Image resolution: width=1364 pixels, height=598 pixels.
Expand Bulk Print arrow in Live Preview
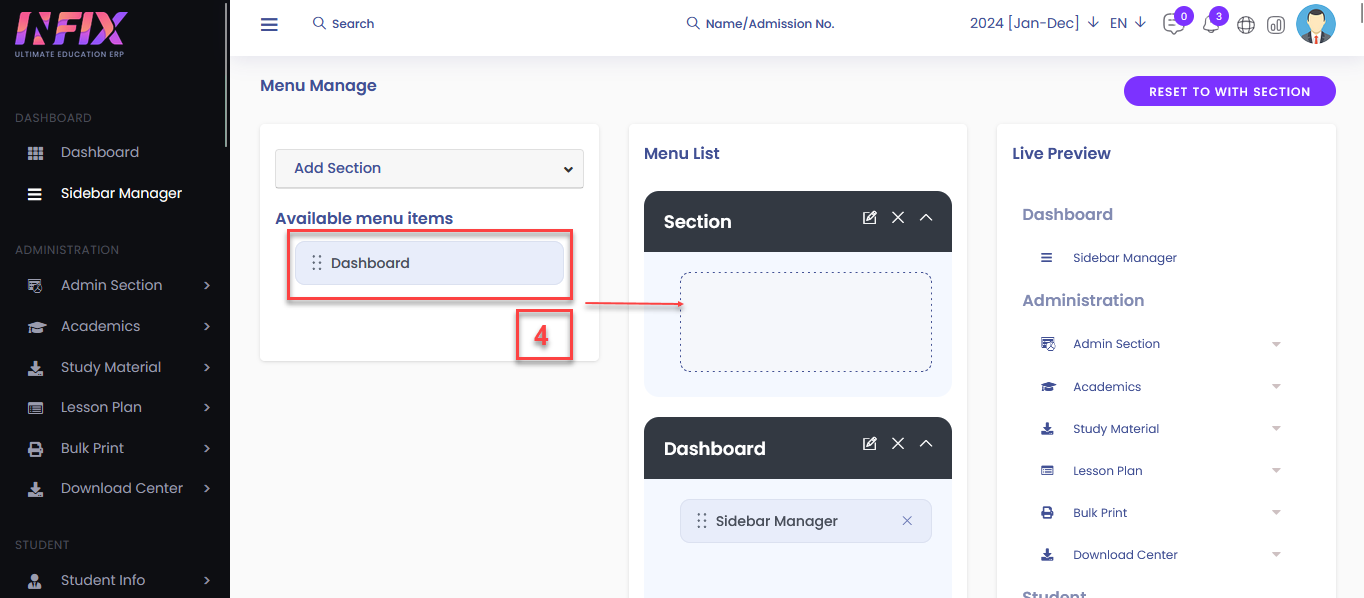point(1276,513)
